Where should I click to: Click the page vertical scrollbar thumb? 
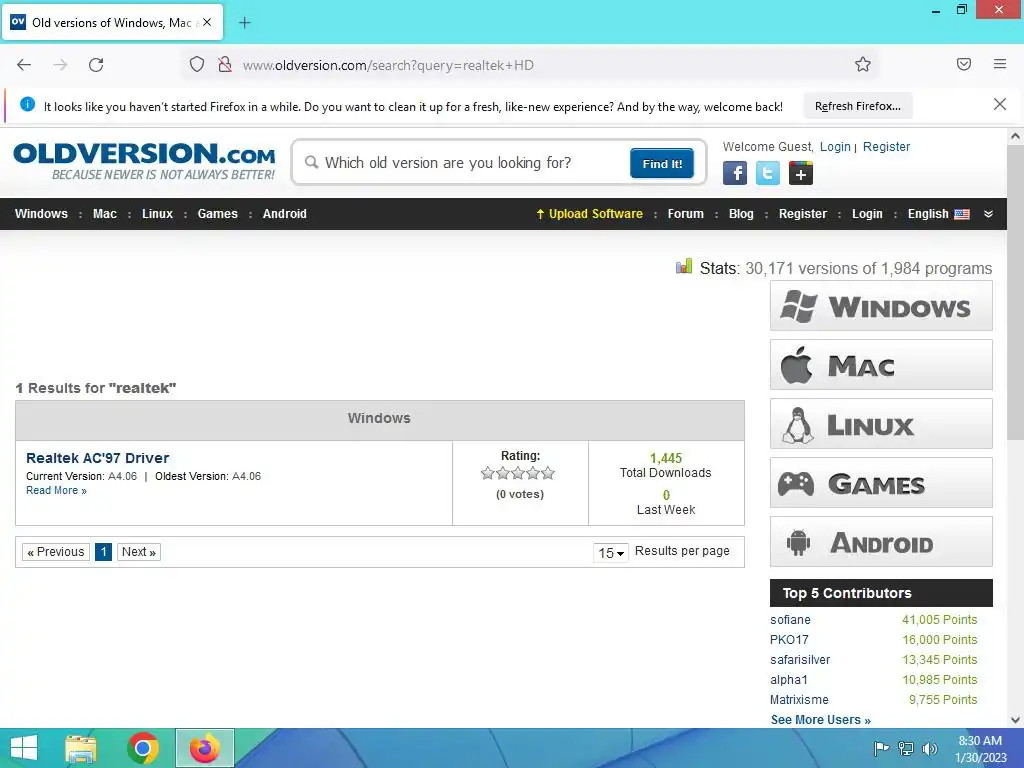(1015, 292)
